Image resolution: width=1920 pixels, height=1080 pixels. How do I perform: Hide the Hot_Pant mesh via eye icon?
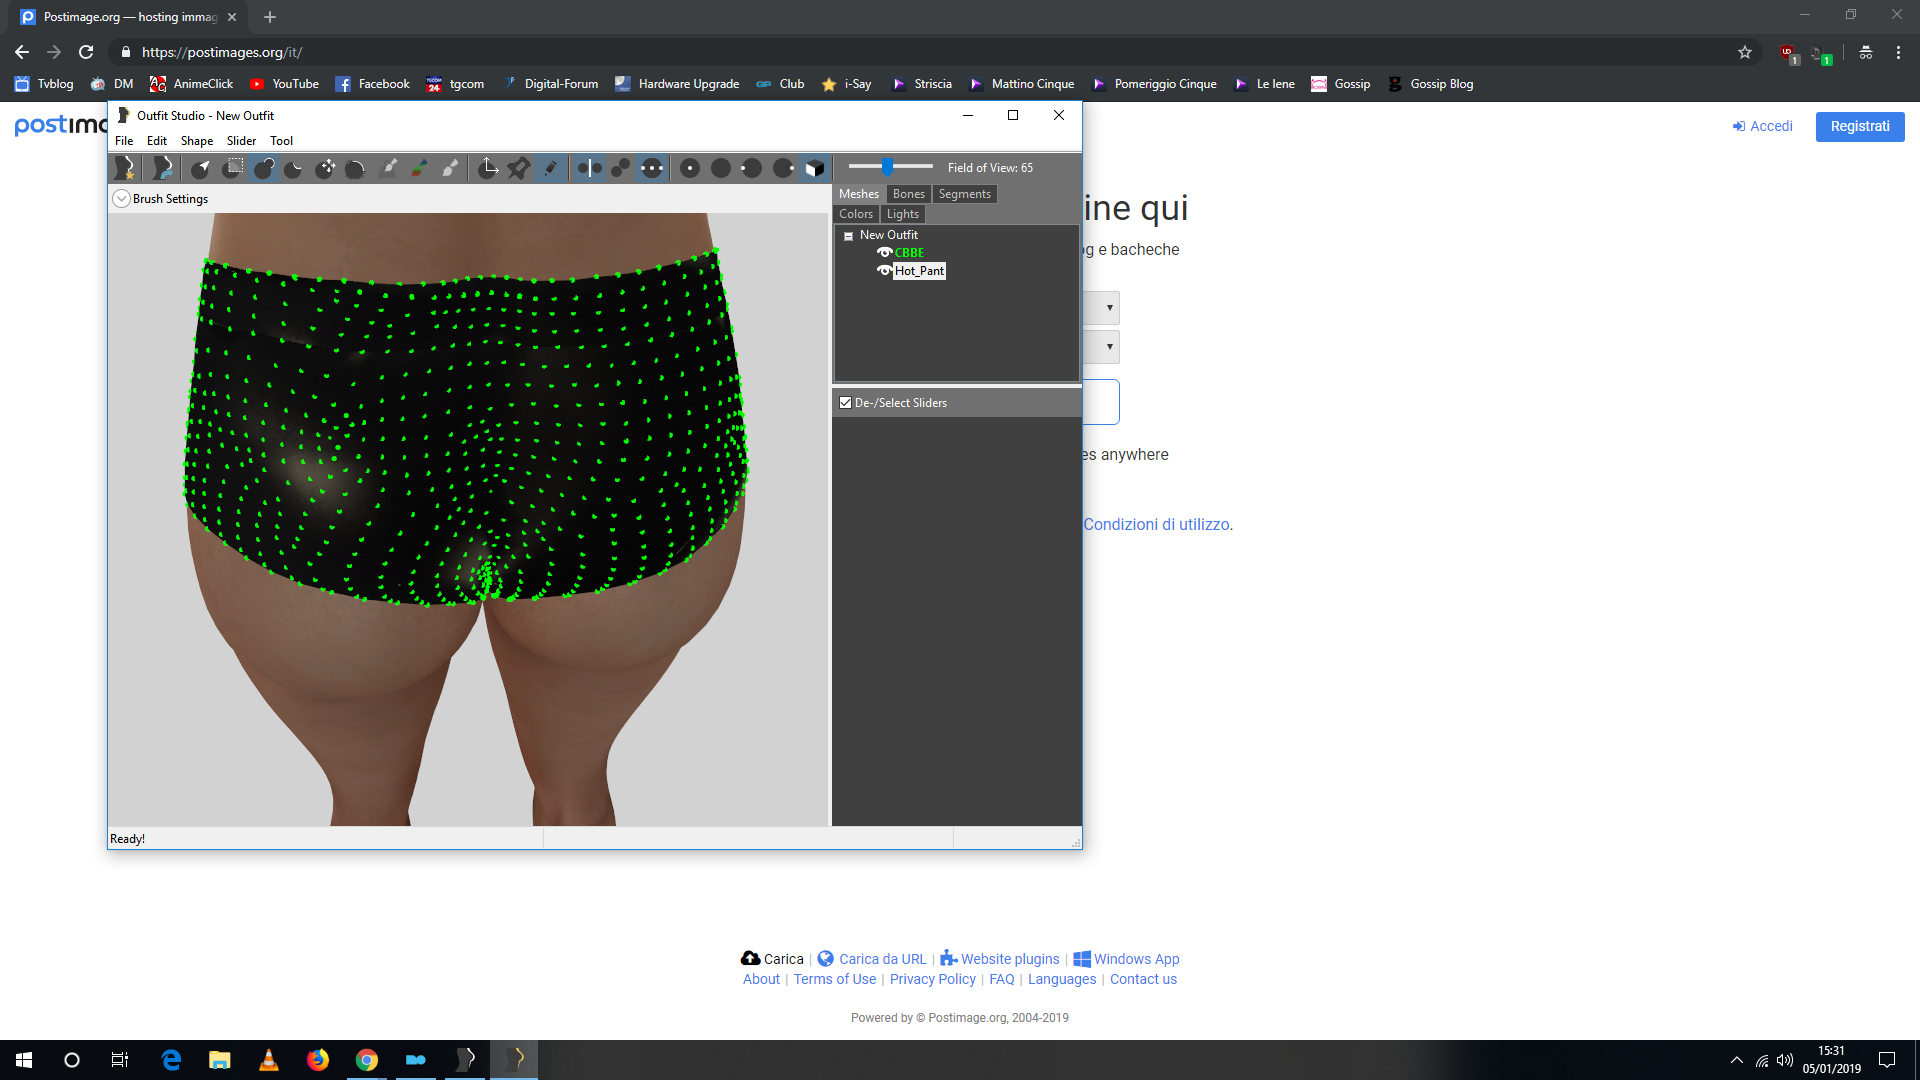point(884,271)
